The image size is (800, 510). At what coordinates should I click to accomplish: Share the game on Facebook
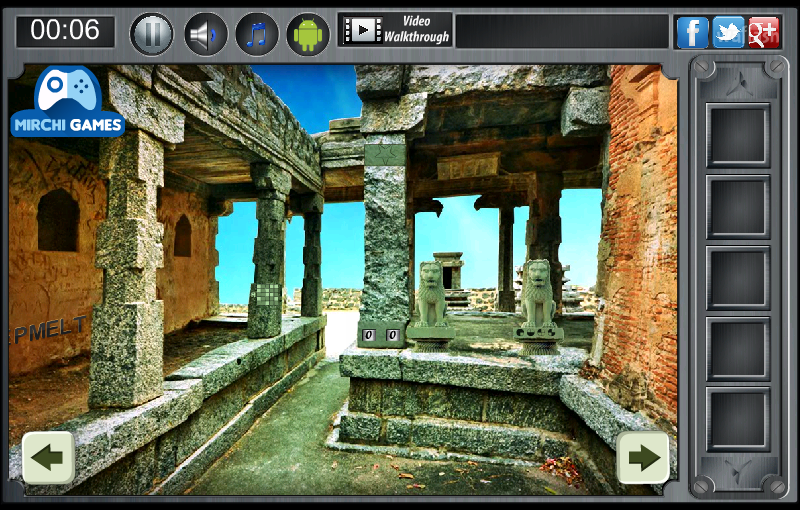coord(692,32)
